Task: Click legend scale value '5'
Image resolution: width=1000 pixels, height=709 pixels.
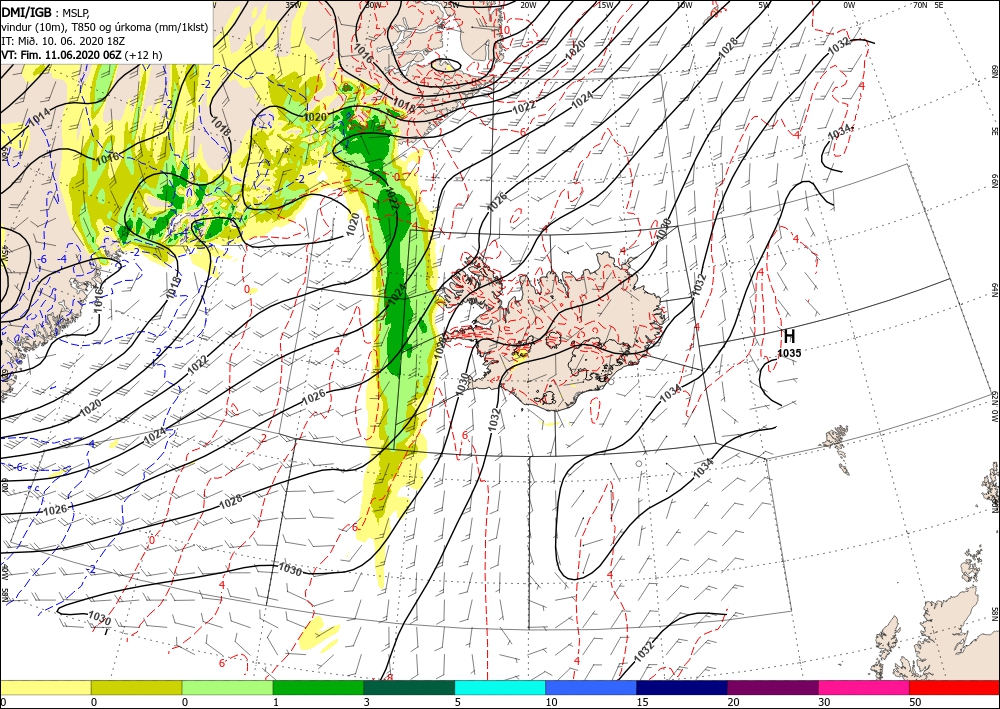Action: [x=458, y=702]
